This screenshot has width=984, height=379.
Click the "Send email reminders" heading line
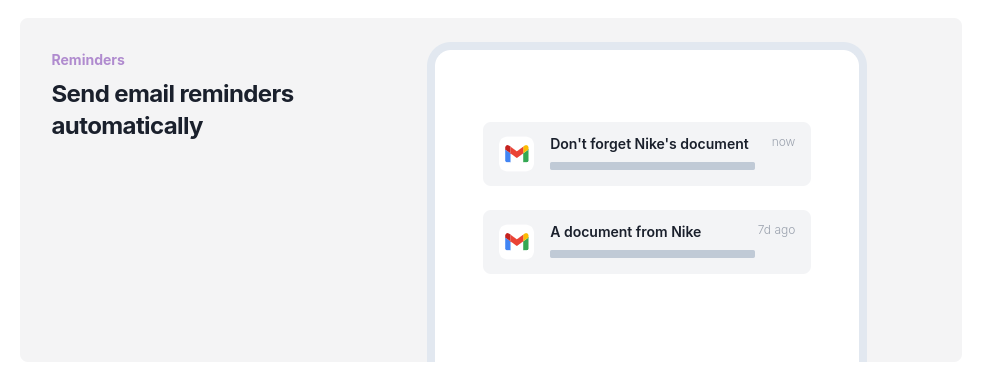(x=173, y=94)
